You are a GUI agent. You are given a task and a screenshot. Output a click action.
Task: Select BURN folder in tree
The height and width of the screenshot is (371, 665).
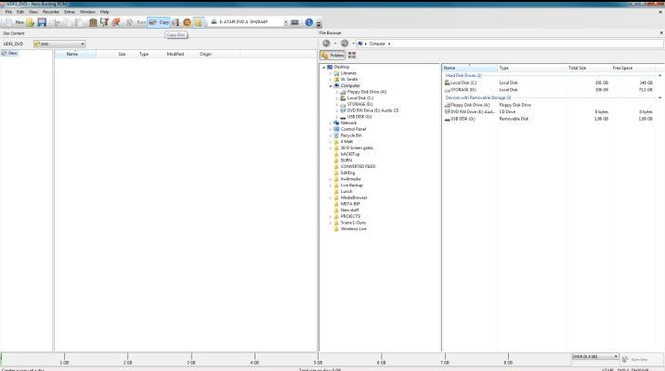[346, 160]
